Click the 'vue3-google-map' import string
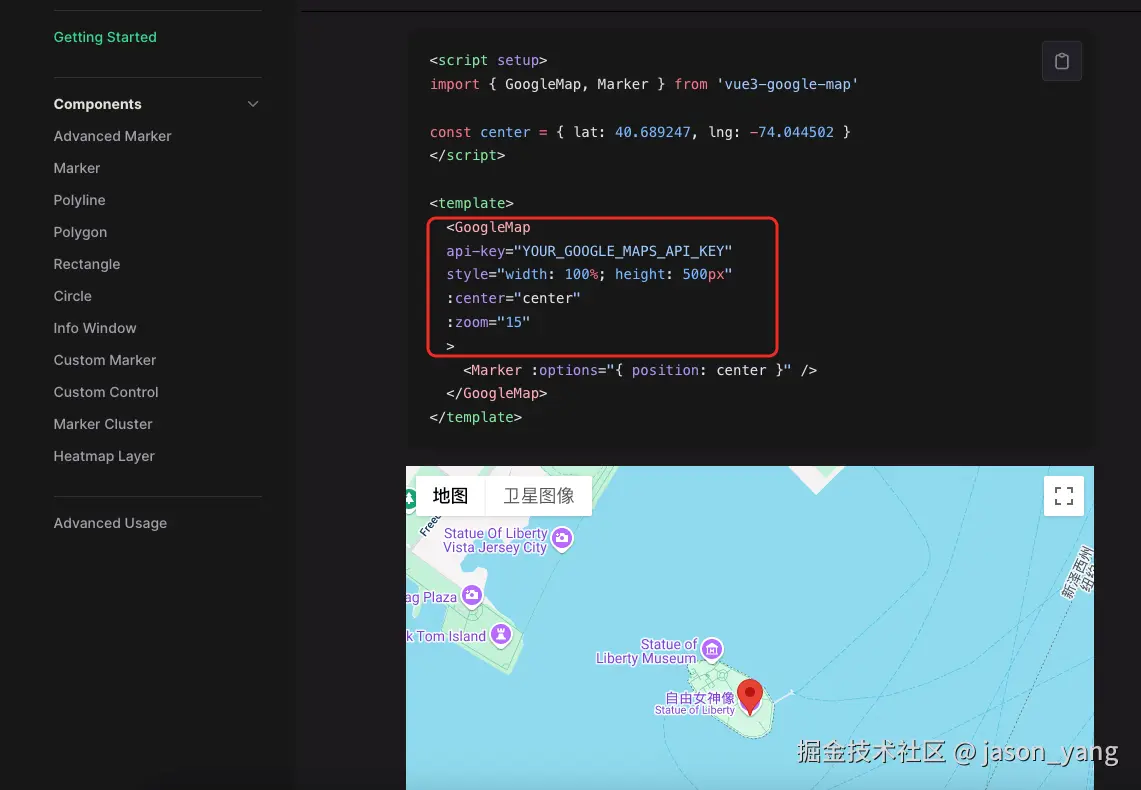This screenshot has height=790, width=1141. [x=787, y=84]
